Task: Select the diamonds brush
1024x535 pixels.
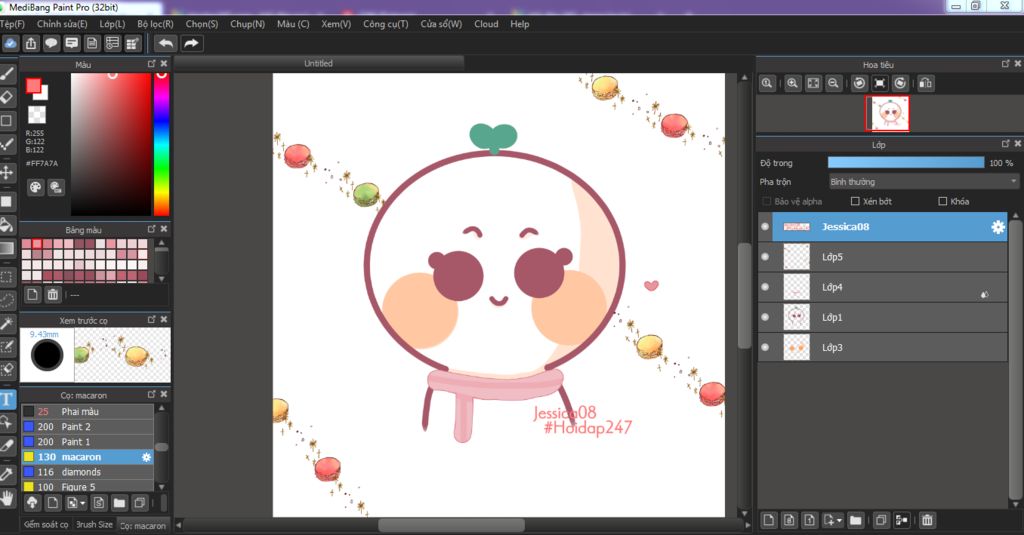Action: [88, 472]
